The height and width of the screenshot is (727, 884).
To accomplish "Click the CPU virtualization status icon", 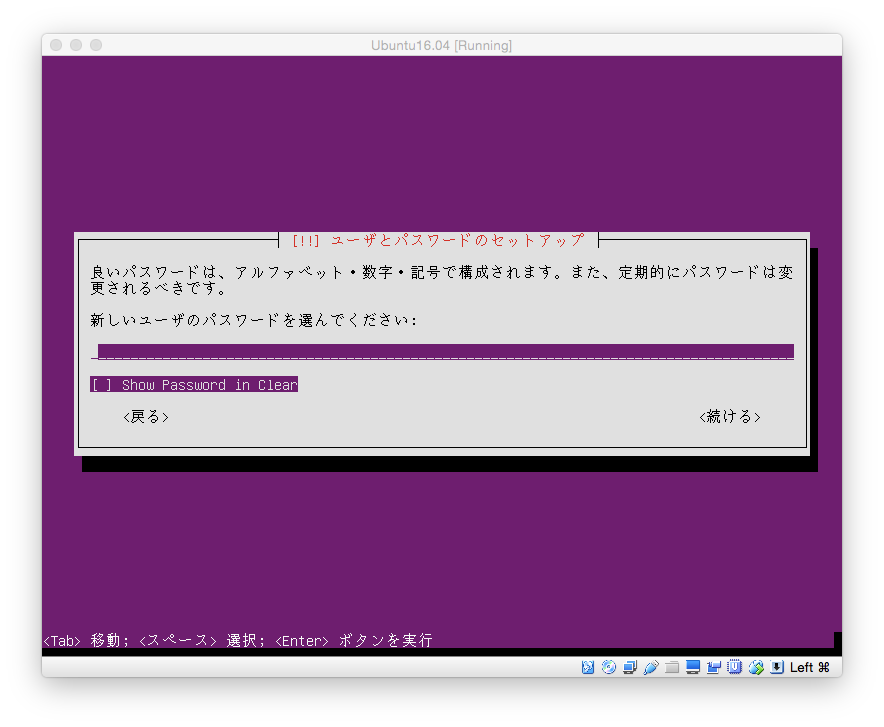I will tap(735, 667).
